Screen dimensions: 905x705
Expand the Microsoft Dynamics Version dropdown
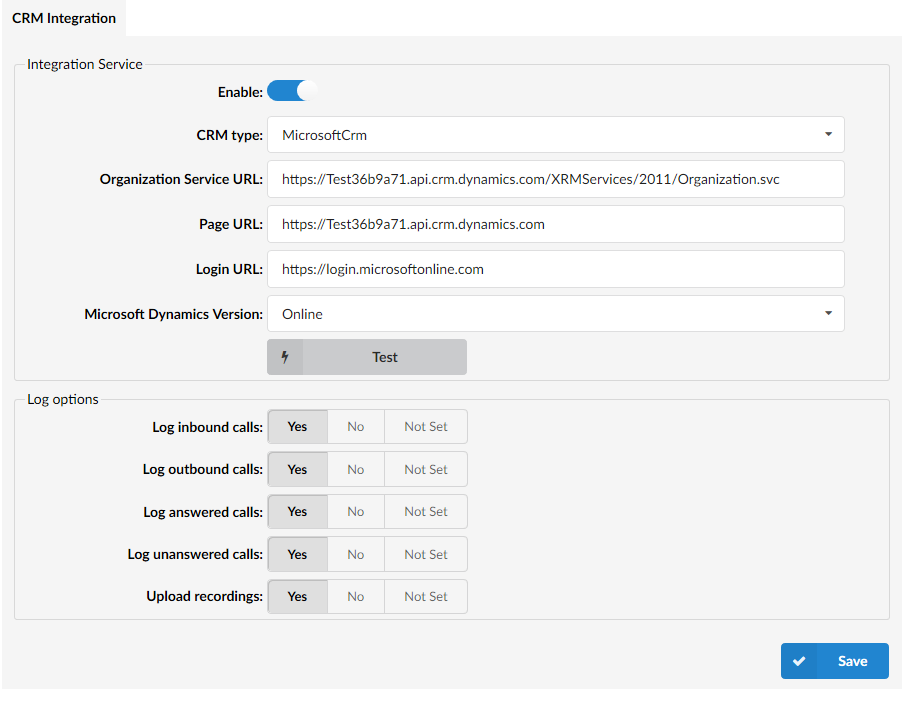pyautogui.click(x=555, y=314)
